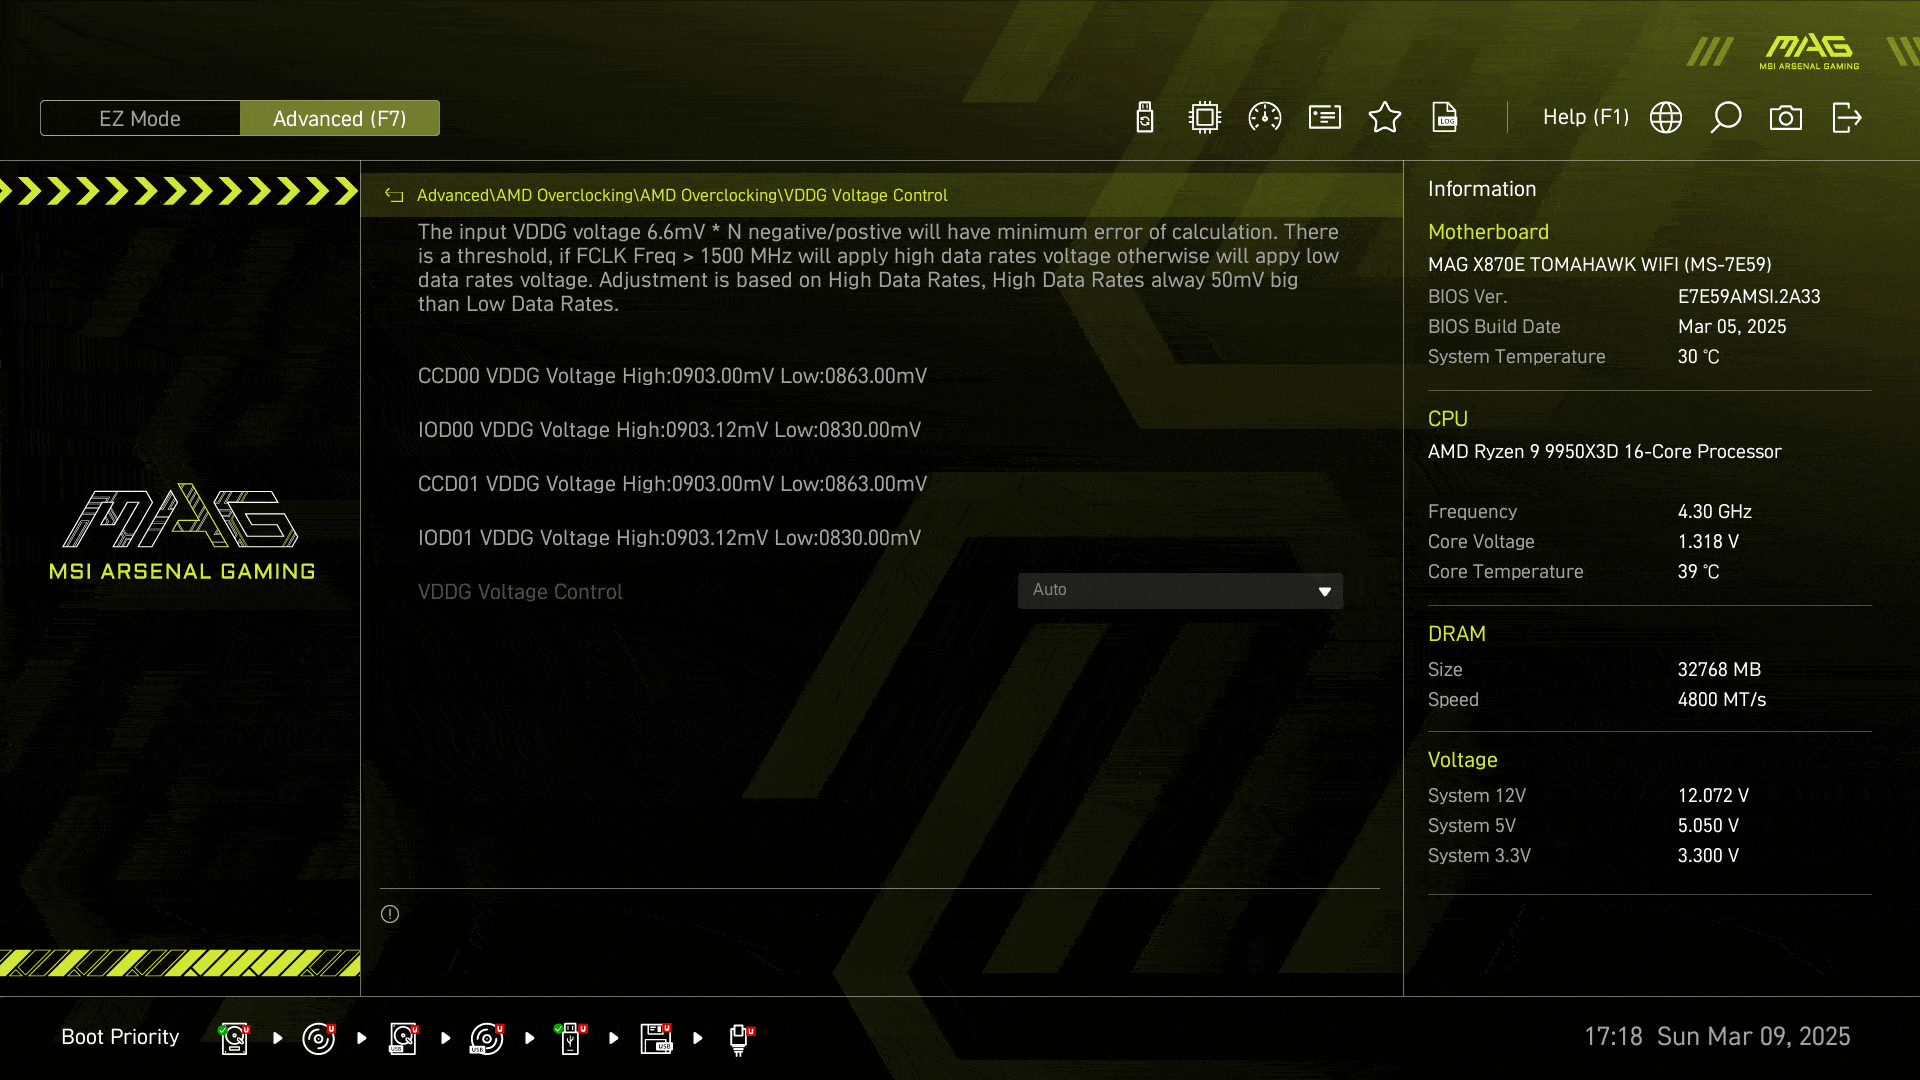Select the first CD/DVD boot device icon
1920x1080 pixels.
319,1038
